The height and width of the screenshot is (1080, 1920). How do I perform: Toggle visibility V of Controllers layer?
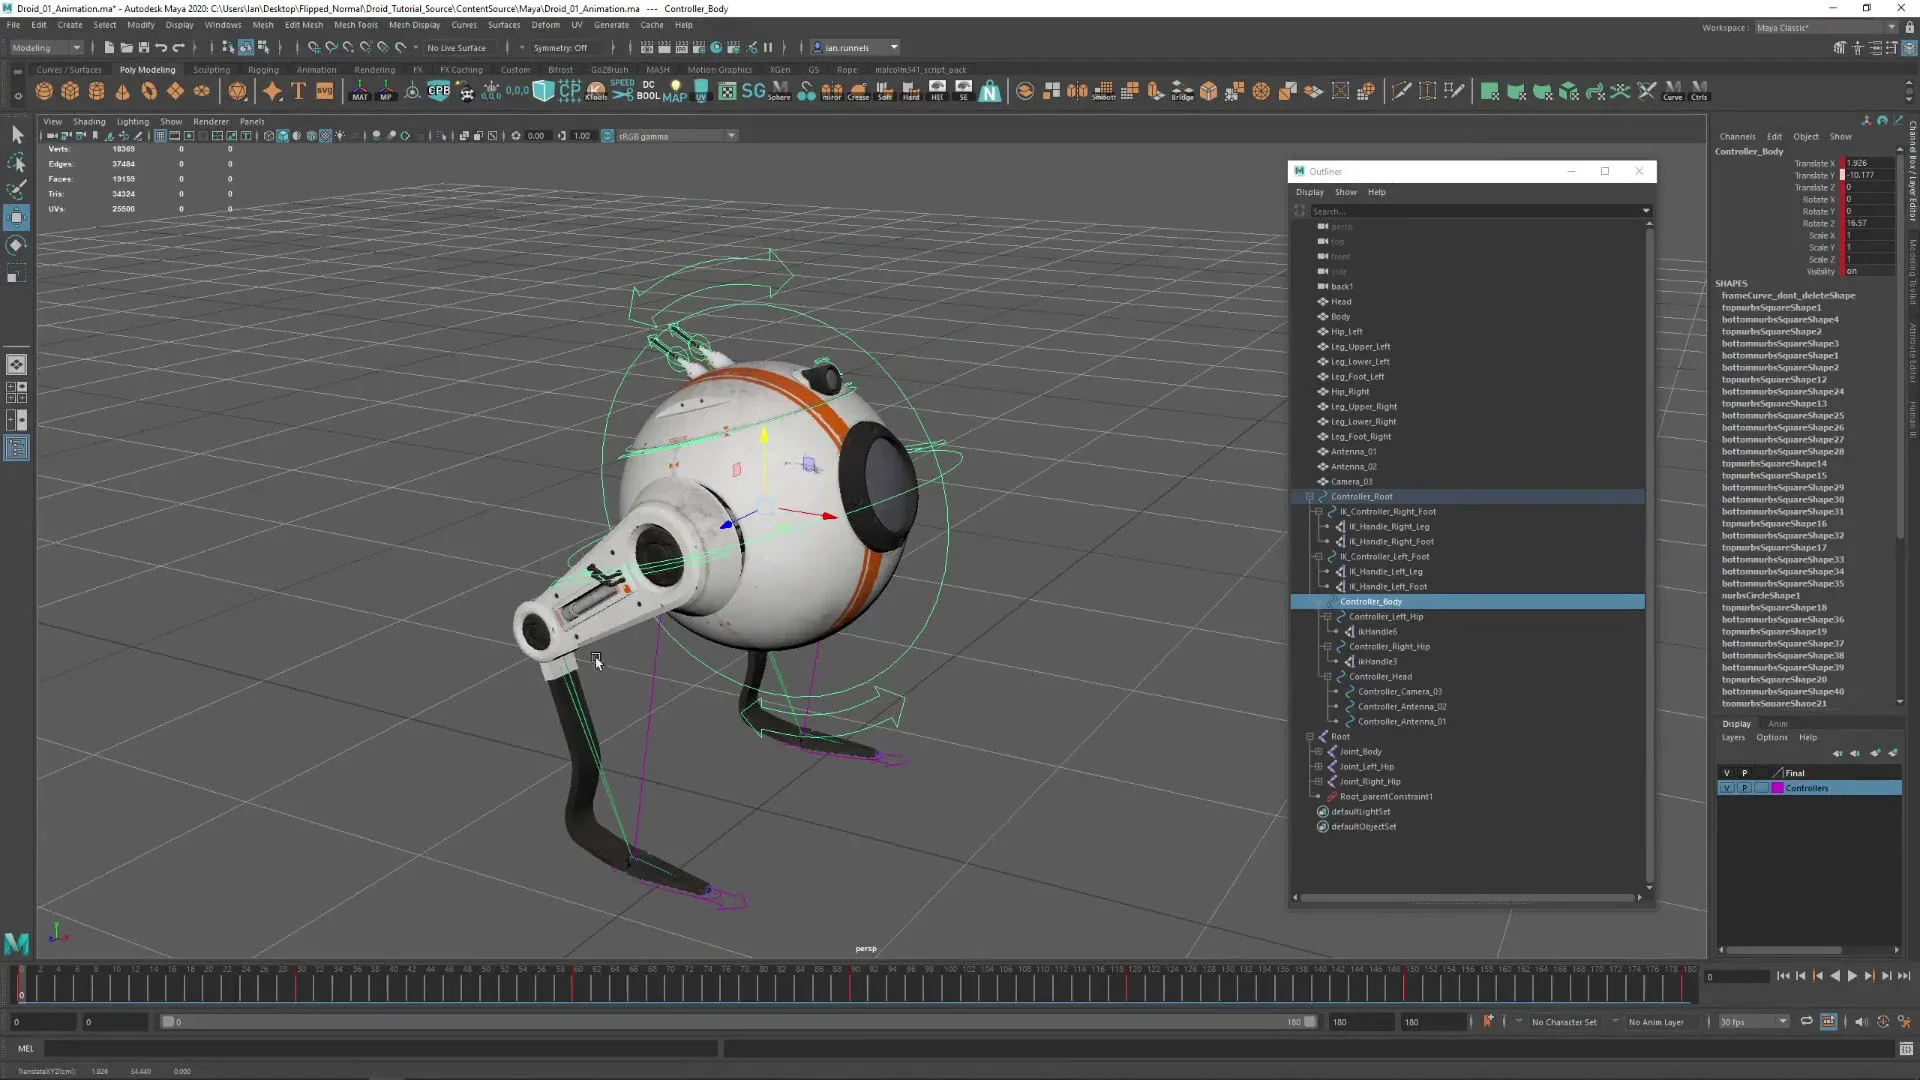(x=1727, y=788)
